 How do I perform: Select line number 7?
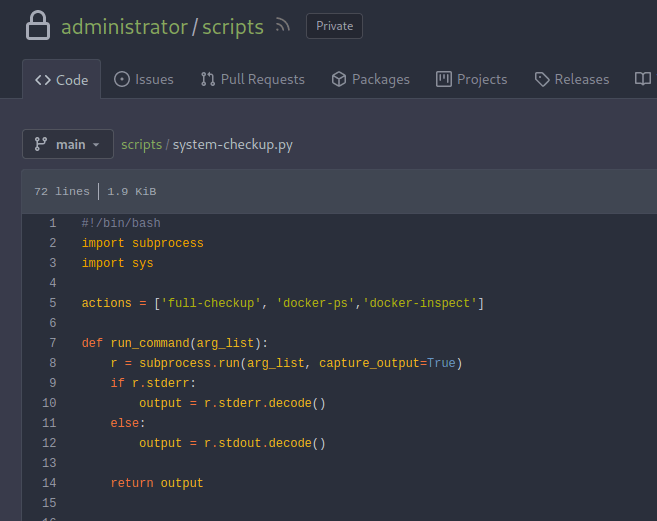click(52, 343)
